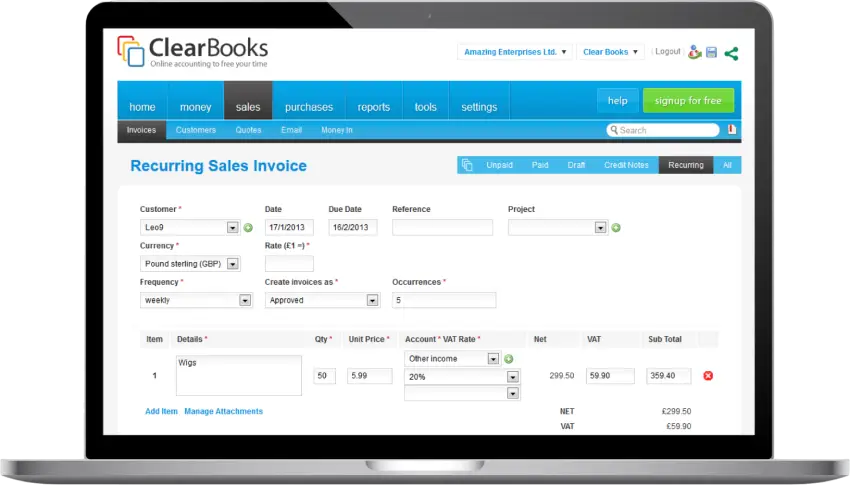Add account with plus beside Other income

pyautogui.click(x=508, y=359)
